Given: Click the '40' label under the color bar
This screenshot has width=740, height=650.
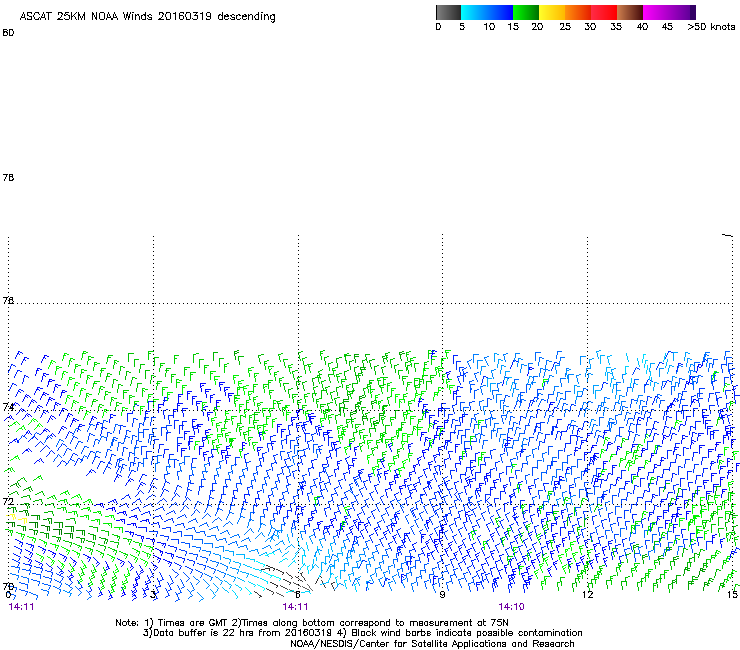Looking at the screenshot, I should (642, 27).
